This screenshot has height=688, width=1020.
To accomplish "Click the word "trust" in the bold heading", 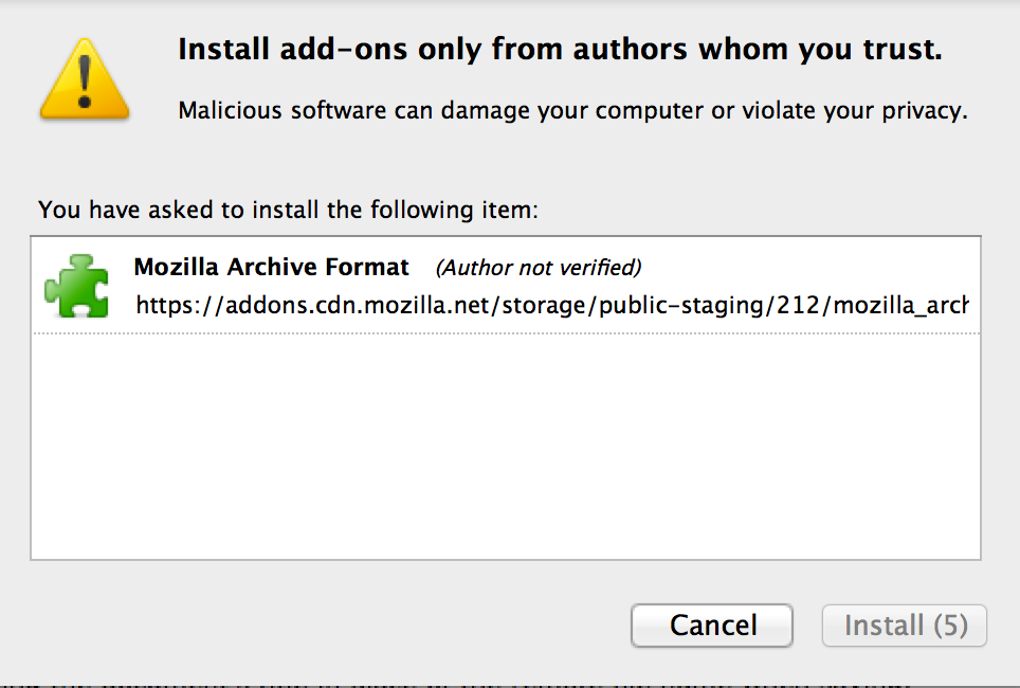I will click(x=901, y=49).
